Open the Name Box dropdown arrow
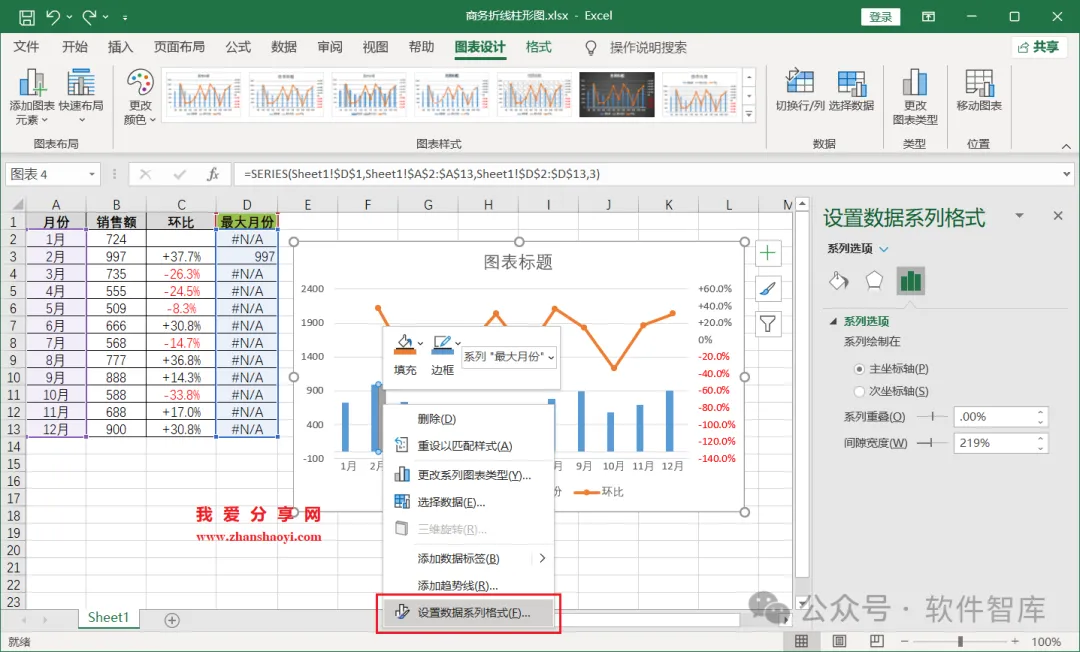This screenshot has width=1080, height=652. click(x=92, y=174)
